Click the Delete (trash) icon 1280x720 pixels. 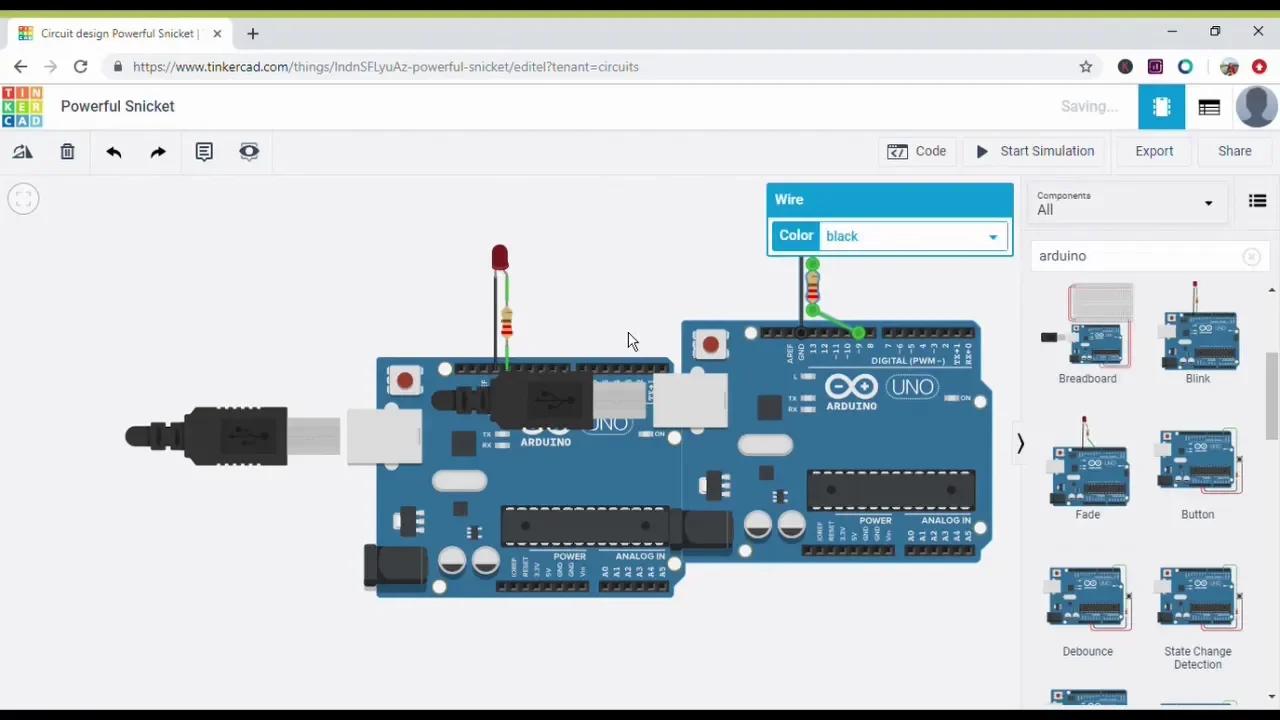67,151
